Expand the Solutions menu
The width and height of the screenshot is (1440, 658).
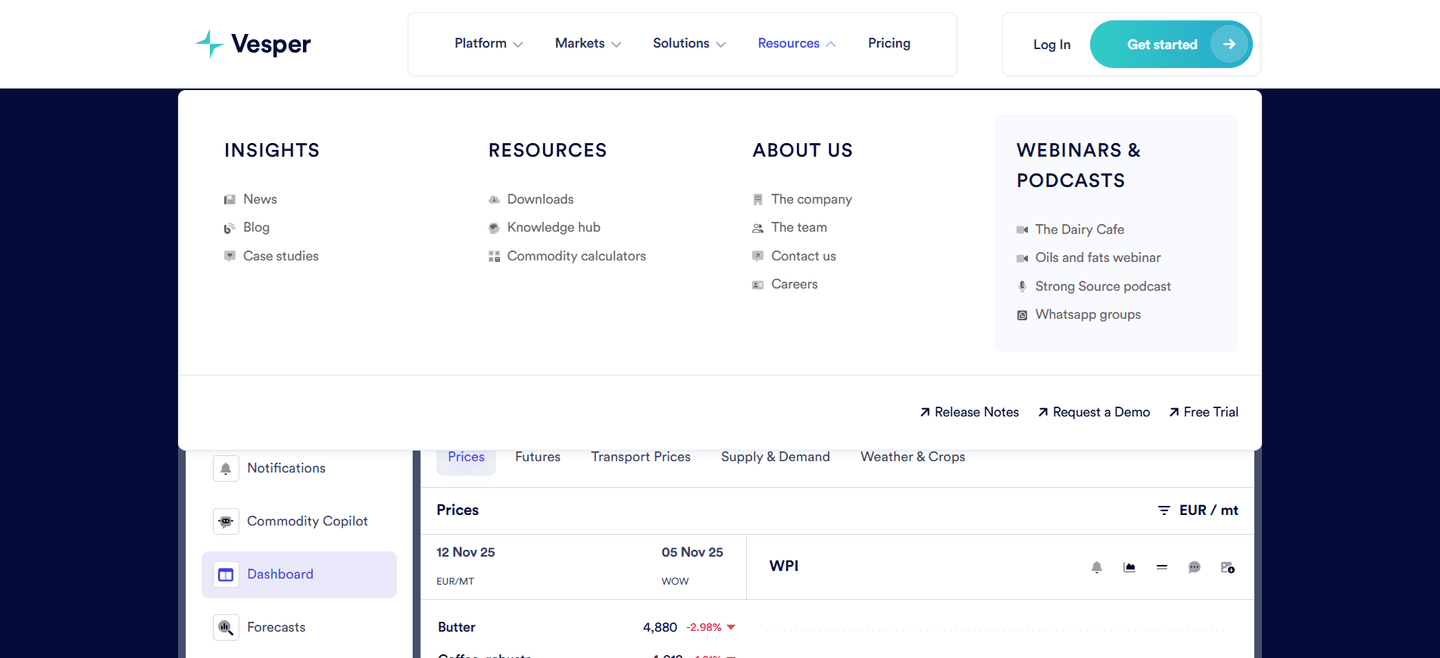(x=689, y=44)
